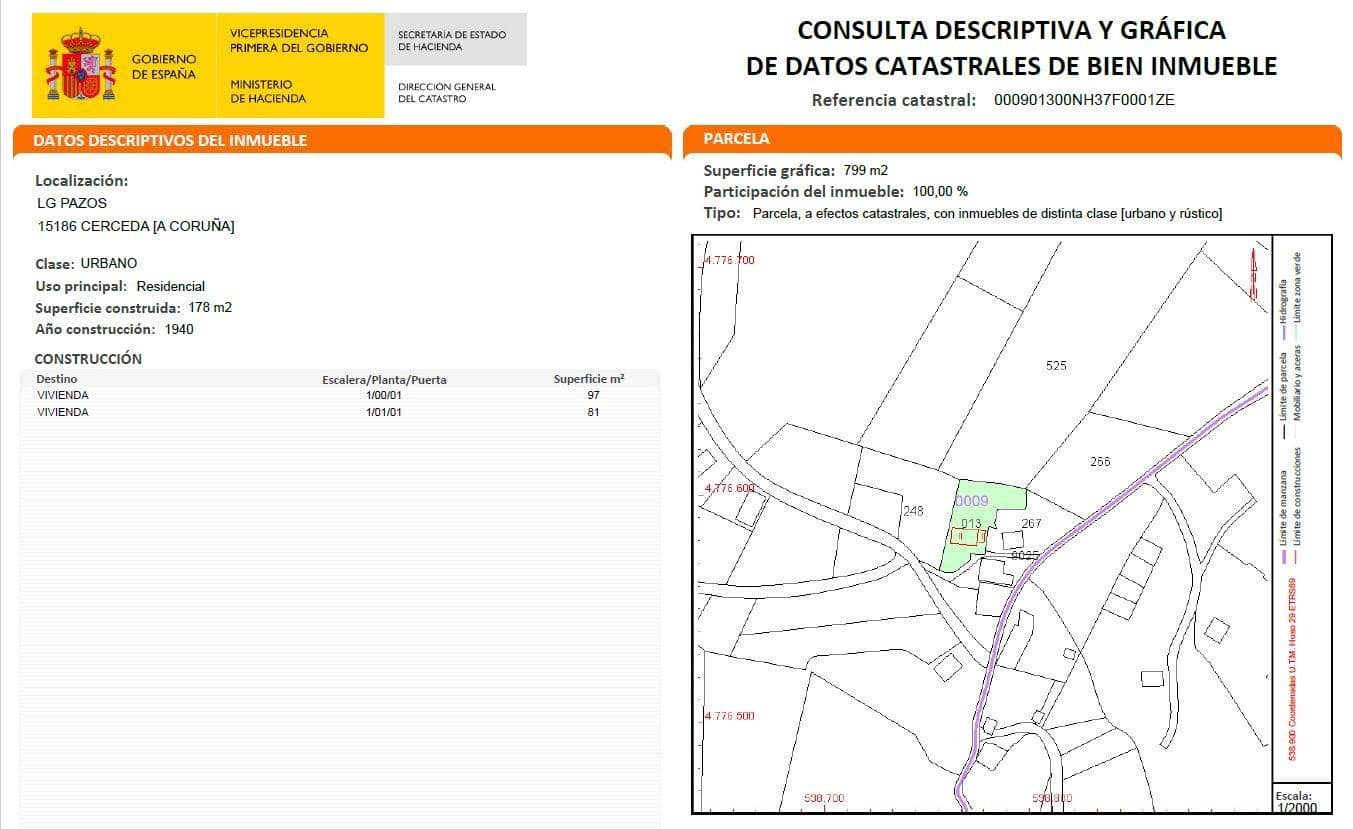This screenshot has width=1353, height=829.
Task: Click the cadastral reference number 000901300NH37F0001ZE
Action: (1083, 100)
